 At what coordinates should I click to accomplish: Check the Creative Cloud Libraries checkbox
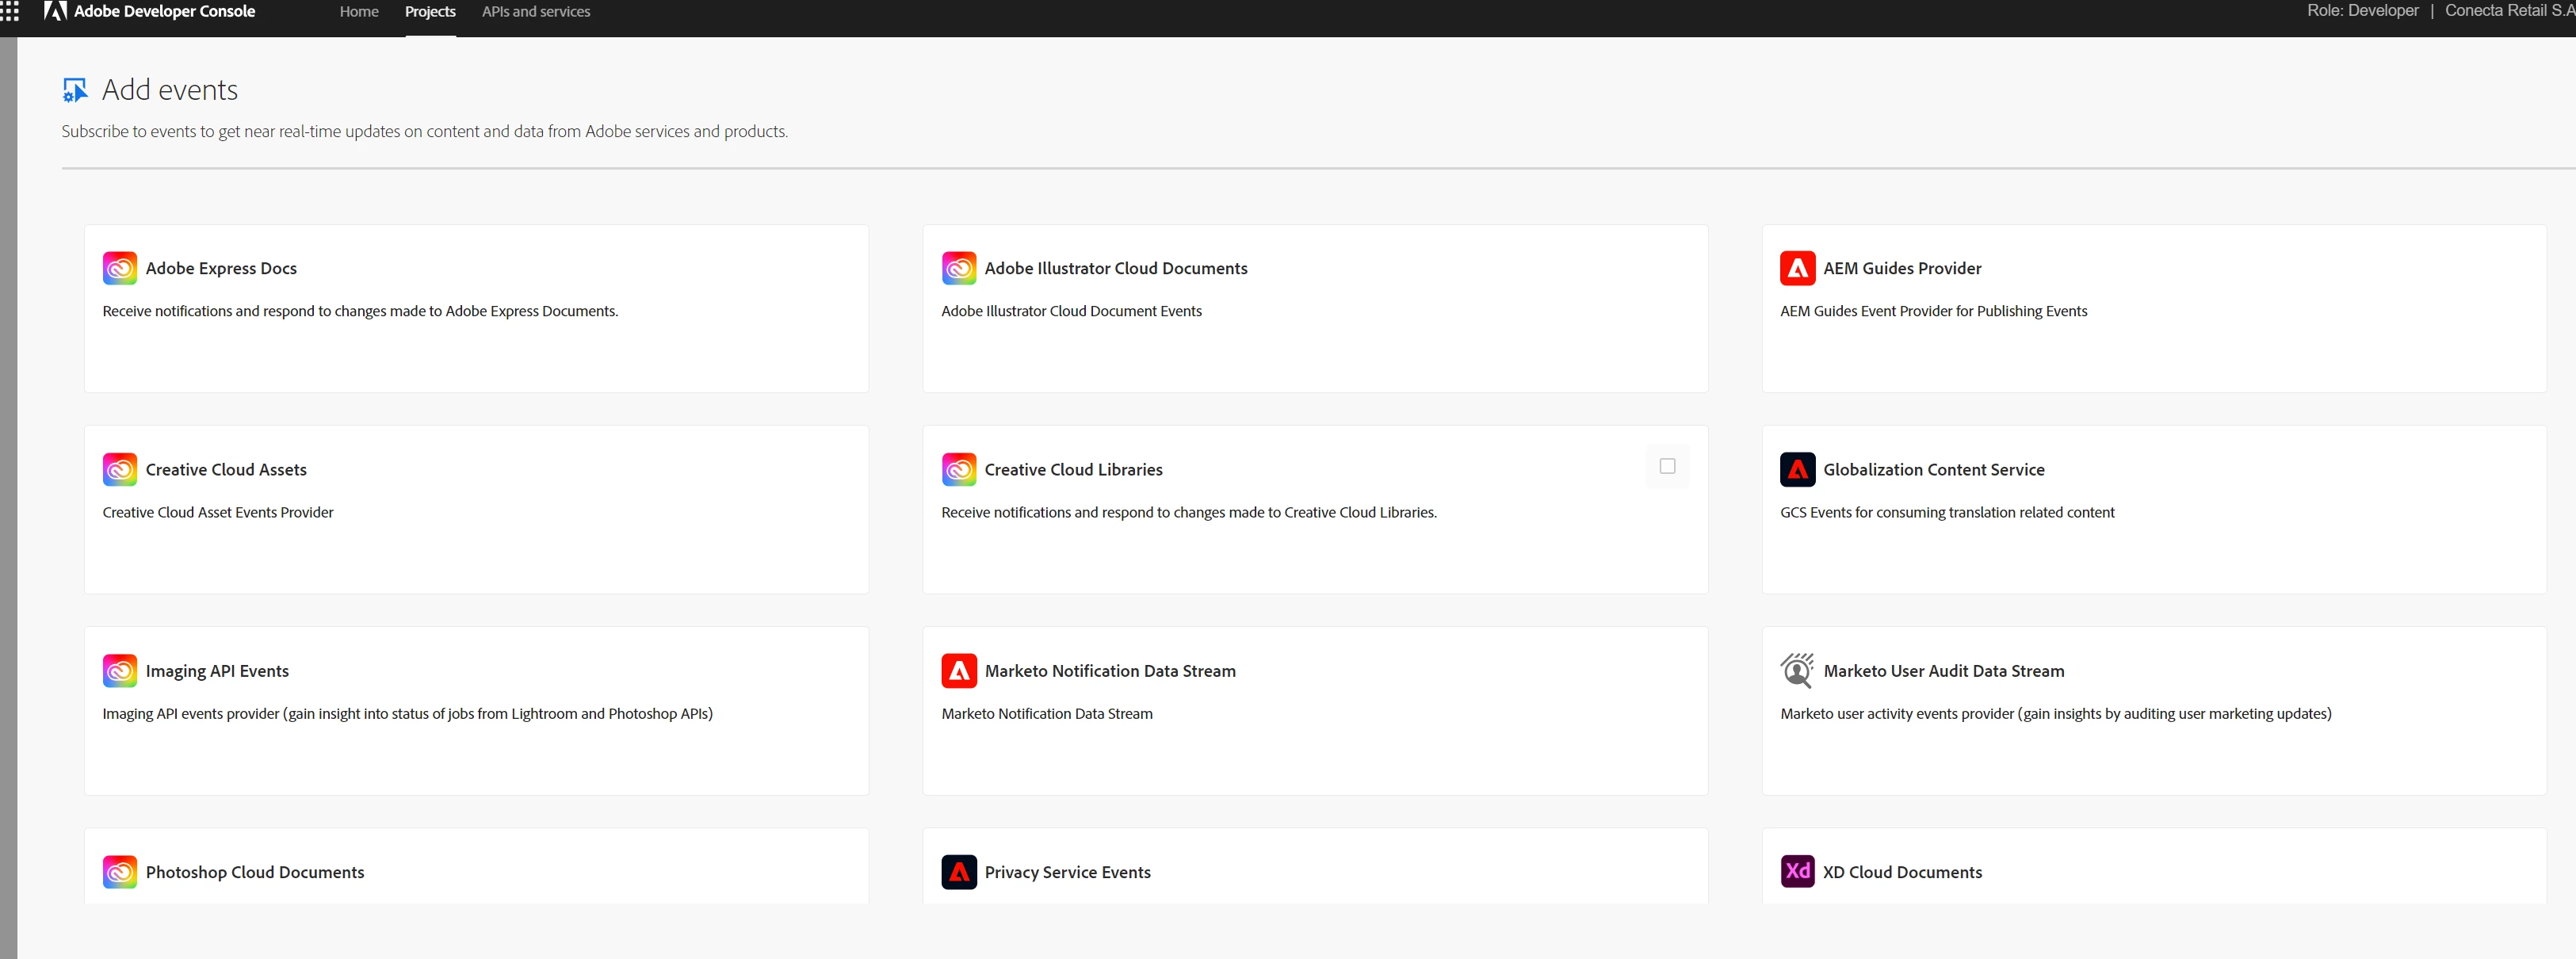click(1666, 466)
